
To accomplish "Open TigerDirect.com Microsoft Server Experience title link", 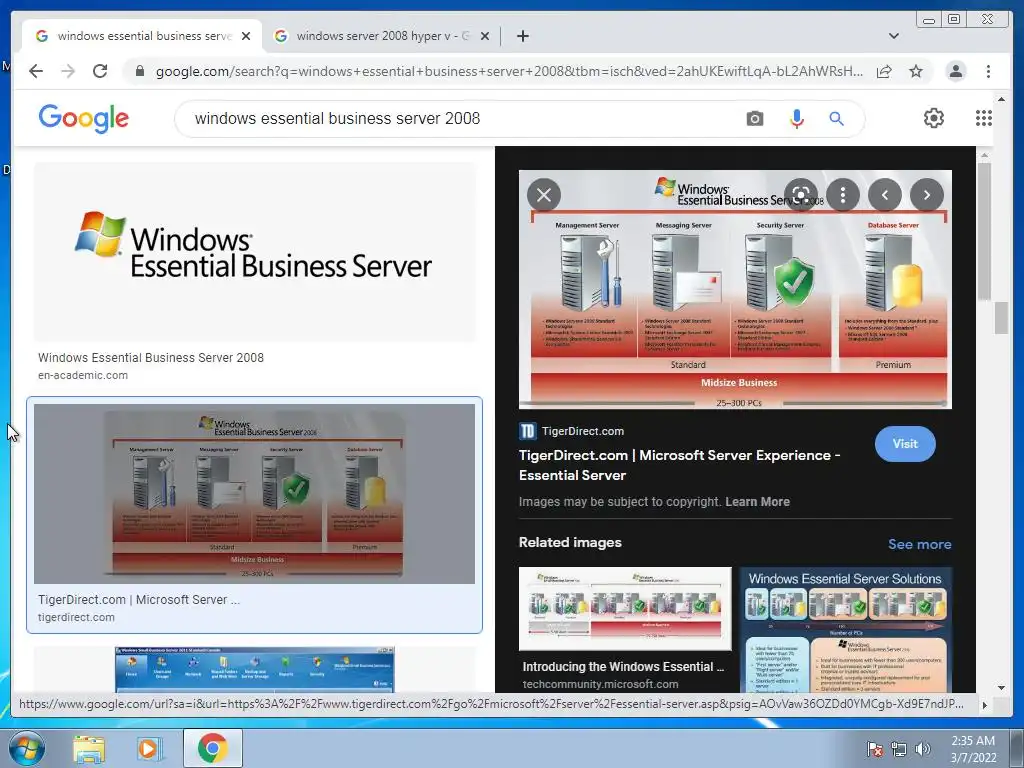I will 679,465.
